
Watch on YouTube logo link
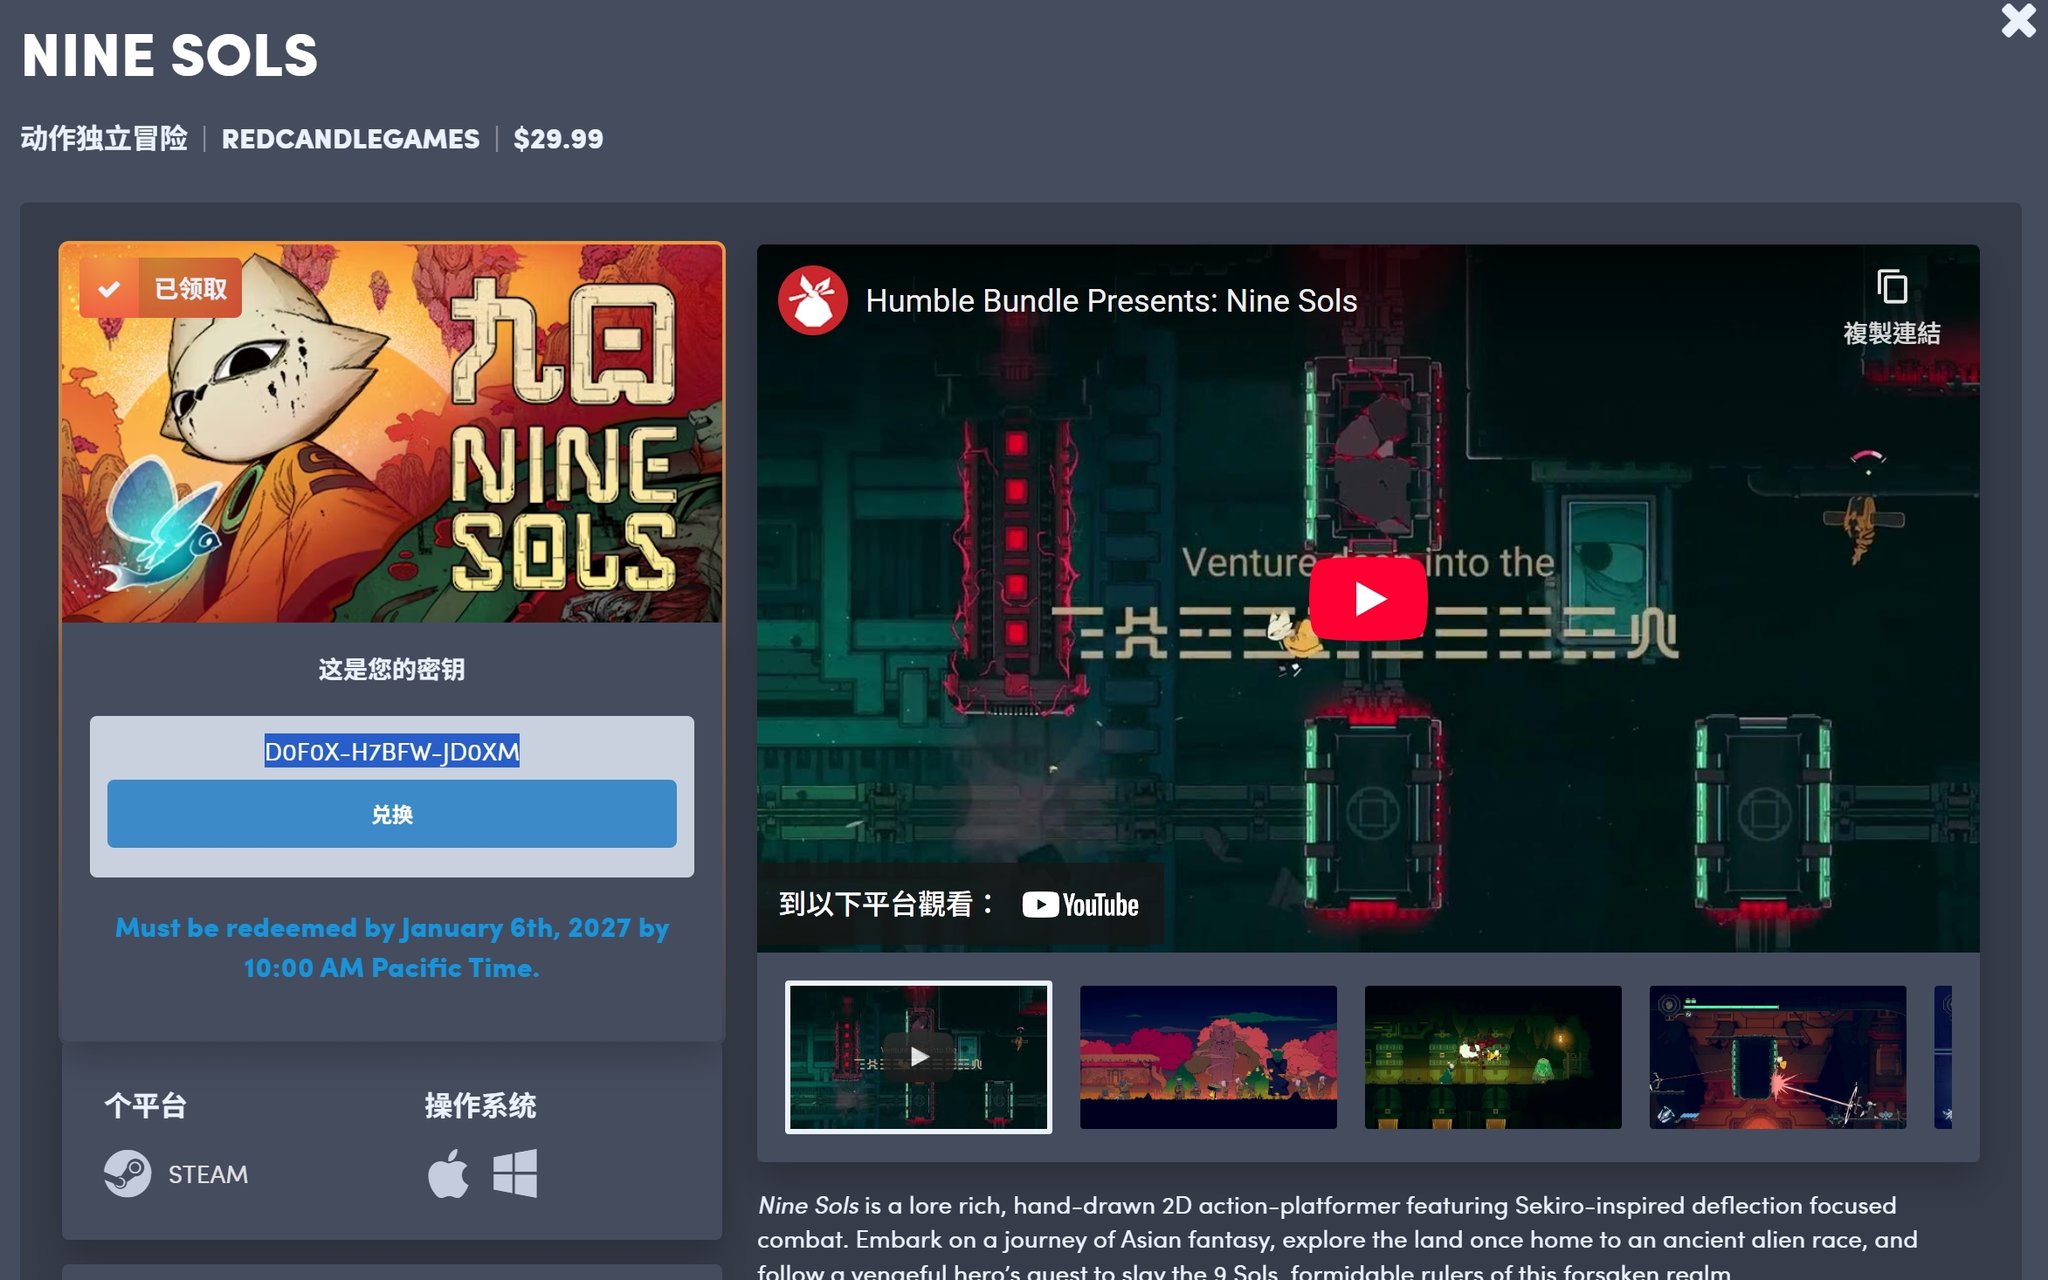[x=1080, y=905]
